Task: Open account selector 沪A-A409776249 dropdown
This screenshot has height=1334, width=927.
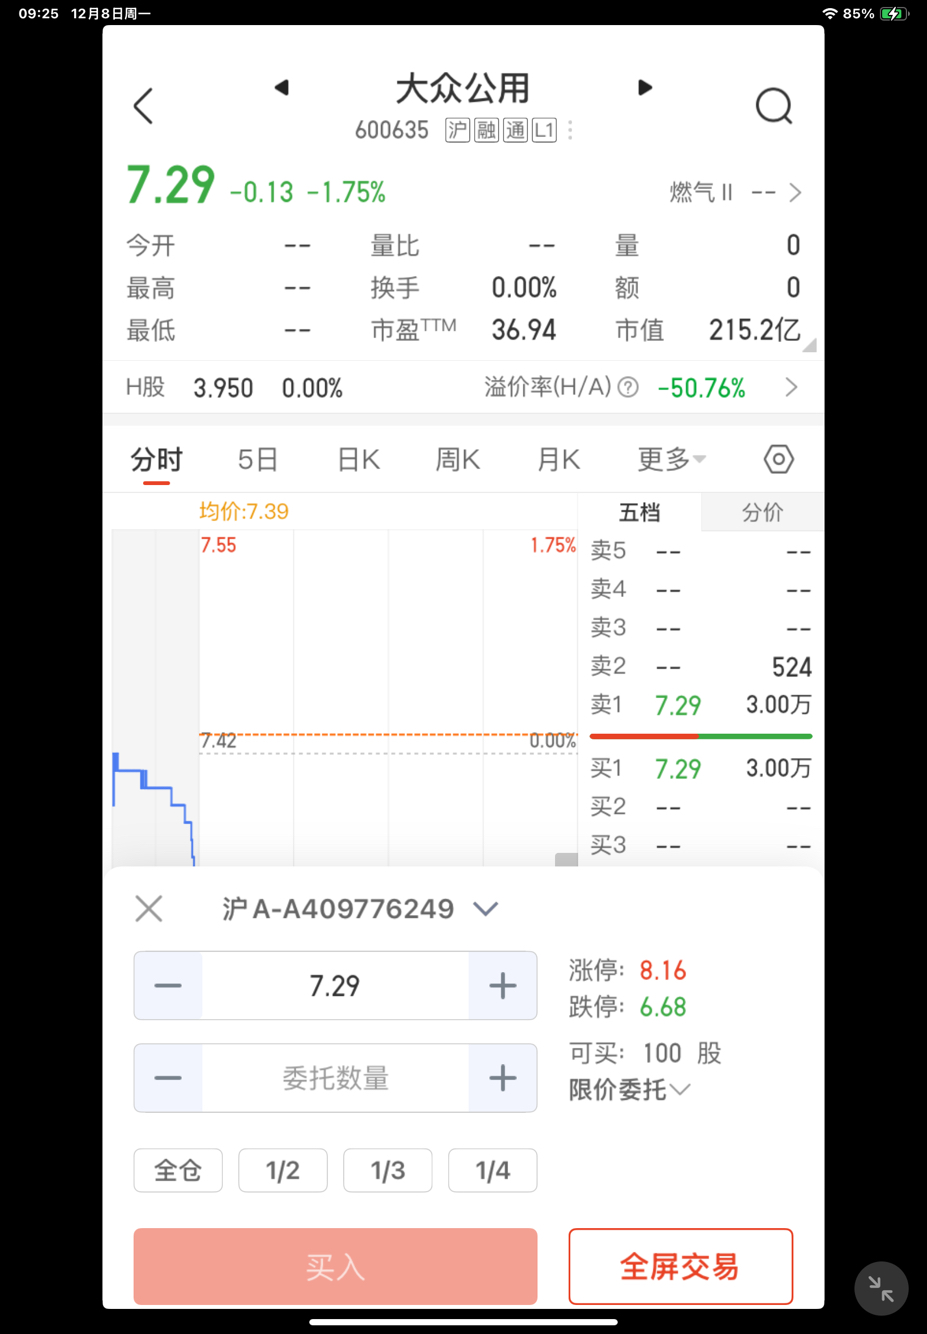Action: (x=360, y=908)
